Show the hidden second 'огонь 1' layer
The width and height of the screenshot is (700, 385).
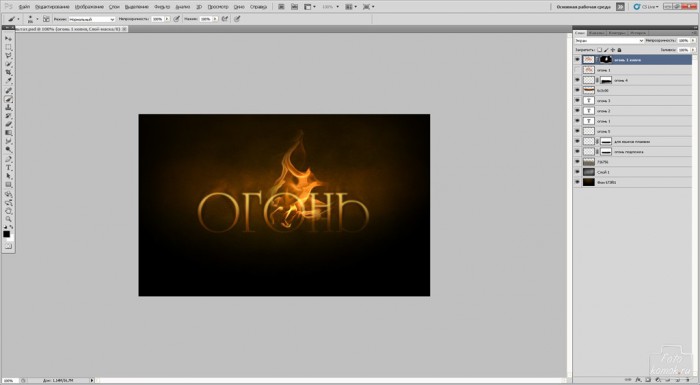pos(577,70)
